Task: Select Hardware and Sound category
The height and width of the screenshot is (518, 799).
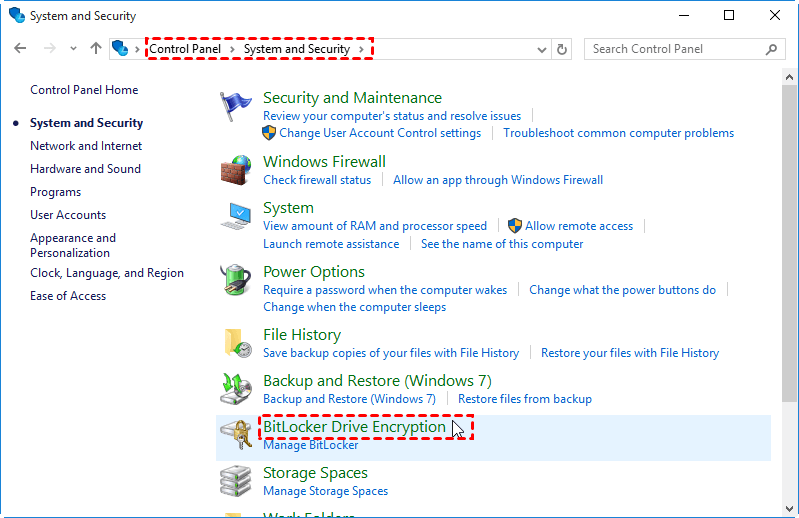Action: pyautogui.click(x=85, y=169)
